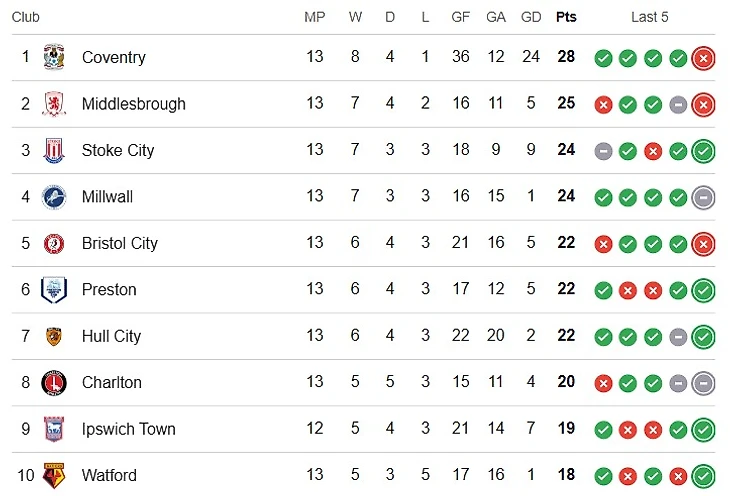Click the GD column header
Screen dimensions: 730x496
(x=531, y=17)
